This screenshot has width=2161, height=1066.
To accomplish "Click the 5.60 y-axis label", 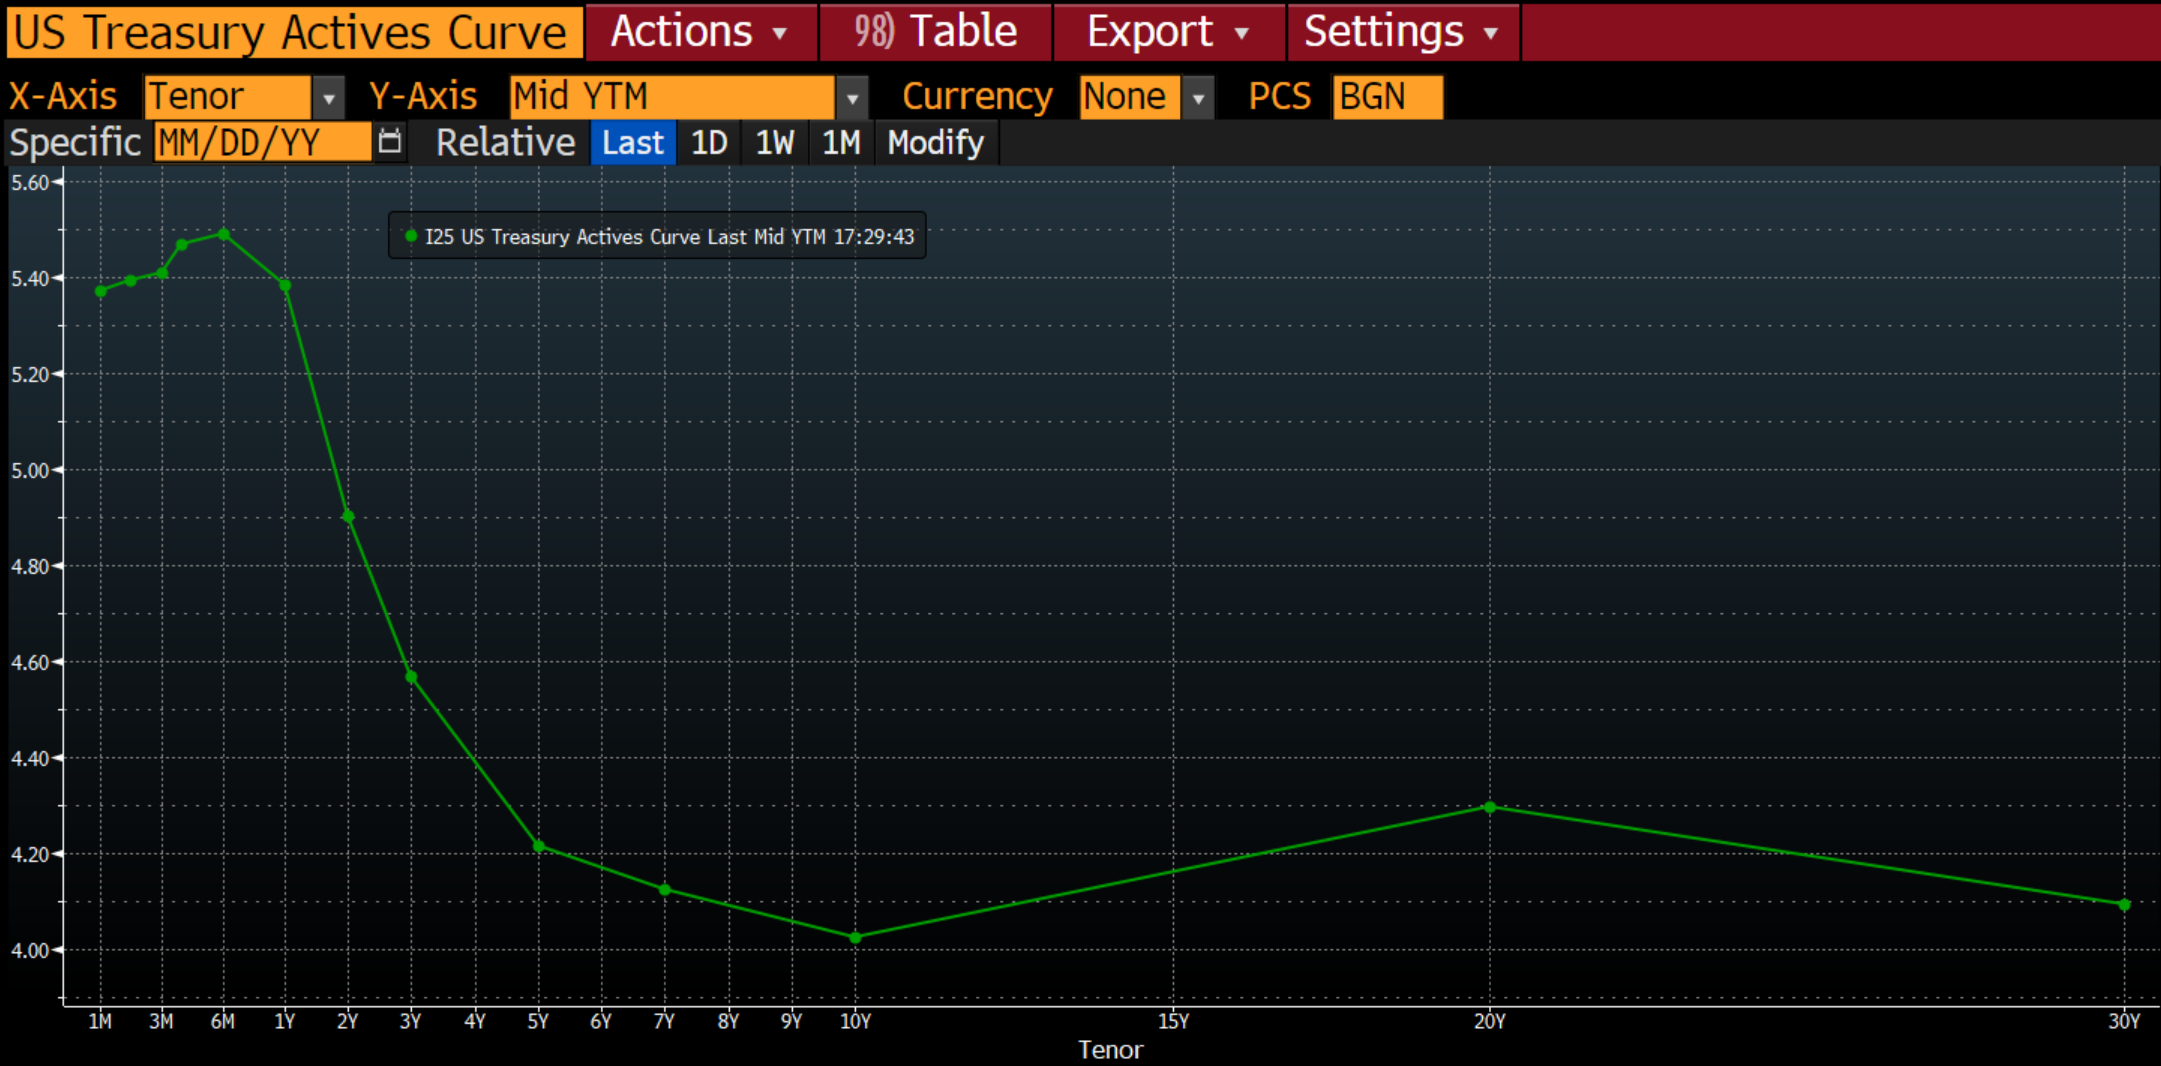I will click(30, 182).
